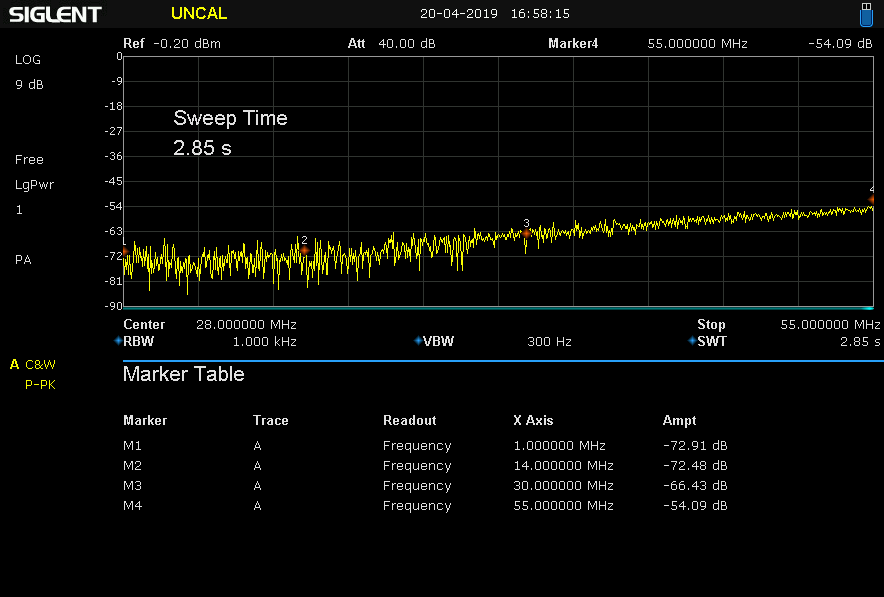The height and width of the screenshot is (597, 884).
Task: Click the header Marker4 frequency 55.000000 MHz
Action: coord(697,43)
